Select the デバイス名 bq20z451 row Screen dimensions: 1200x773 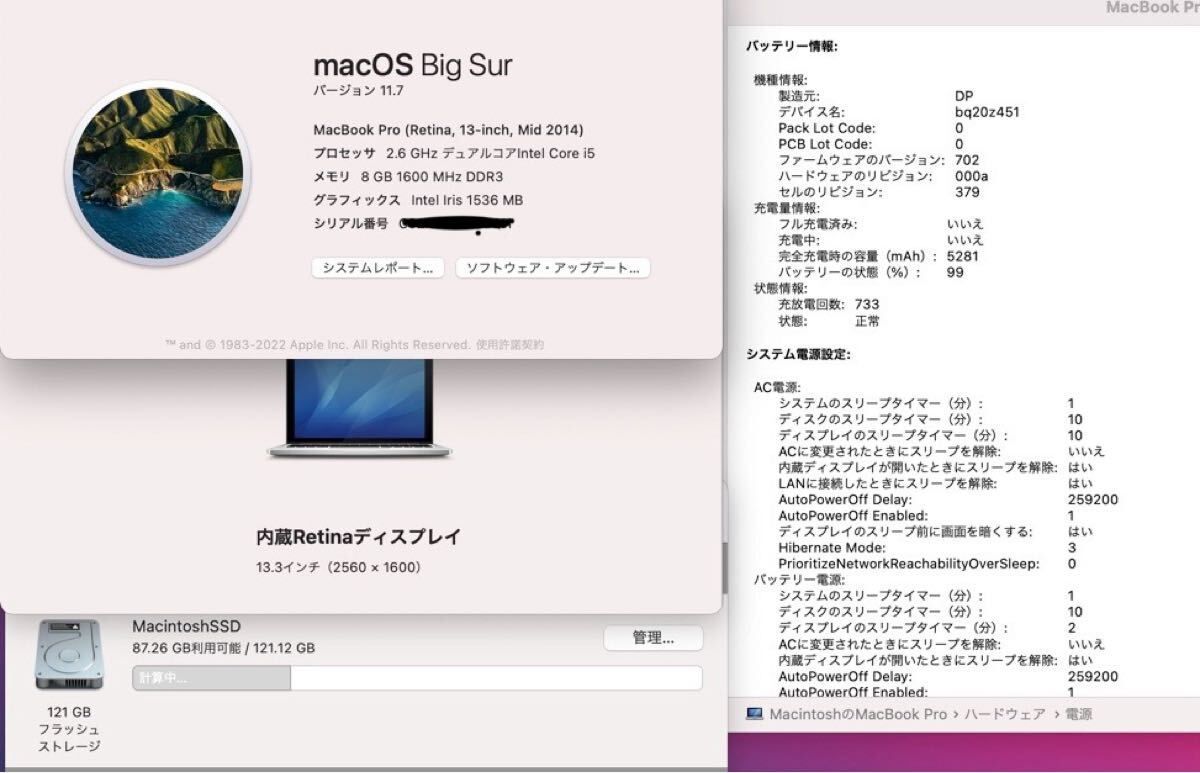(x=899, y=112)
